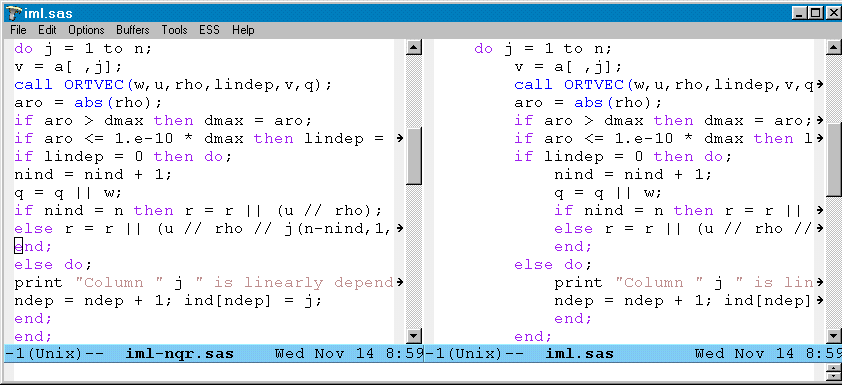Click the minibuffer area at bottom
This screenshot has width=842, height=385.
[413, 371]
